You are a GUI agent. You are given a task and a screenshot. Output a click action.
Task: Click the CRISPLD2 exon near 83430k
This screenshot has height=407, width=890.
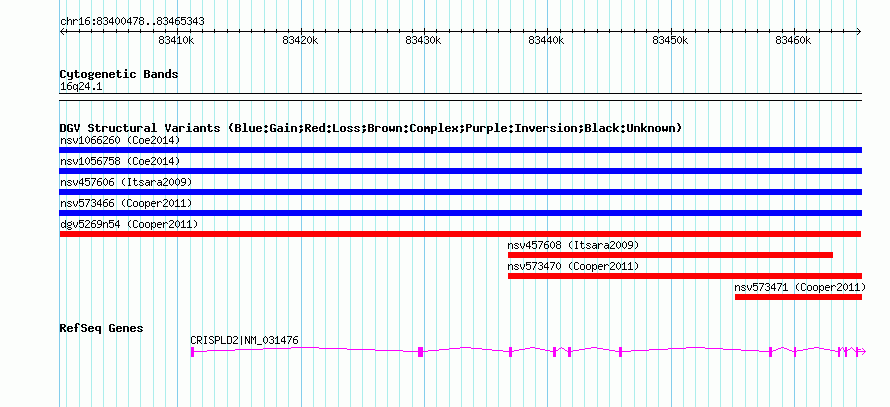click(x=421, y=352)
